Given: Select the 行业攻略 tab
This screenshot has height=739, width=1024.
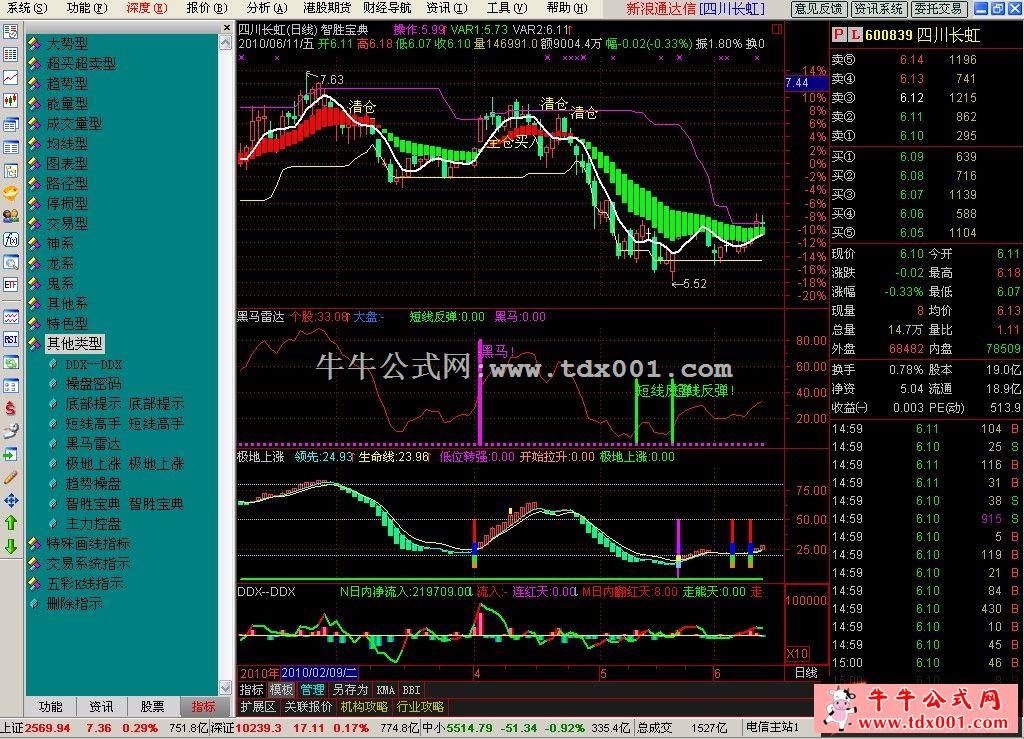Looking at the screenshot, I should [x=420, y=706].
